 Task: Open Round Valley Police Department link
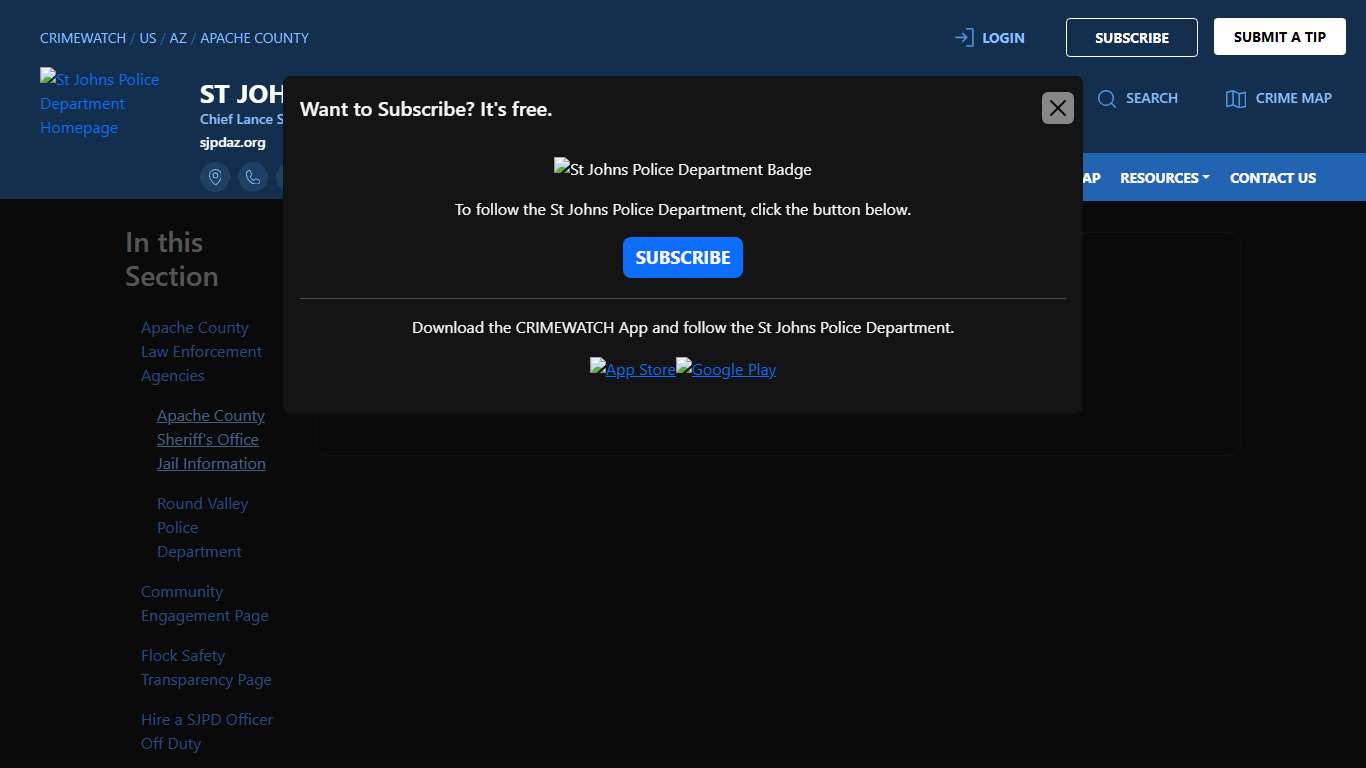pyautogui.click(x=201, y=528)
